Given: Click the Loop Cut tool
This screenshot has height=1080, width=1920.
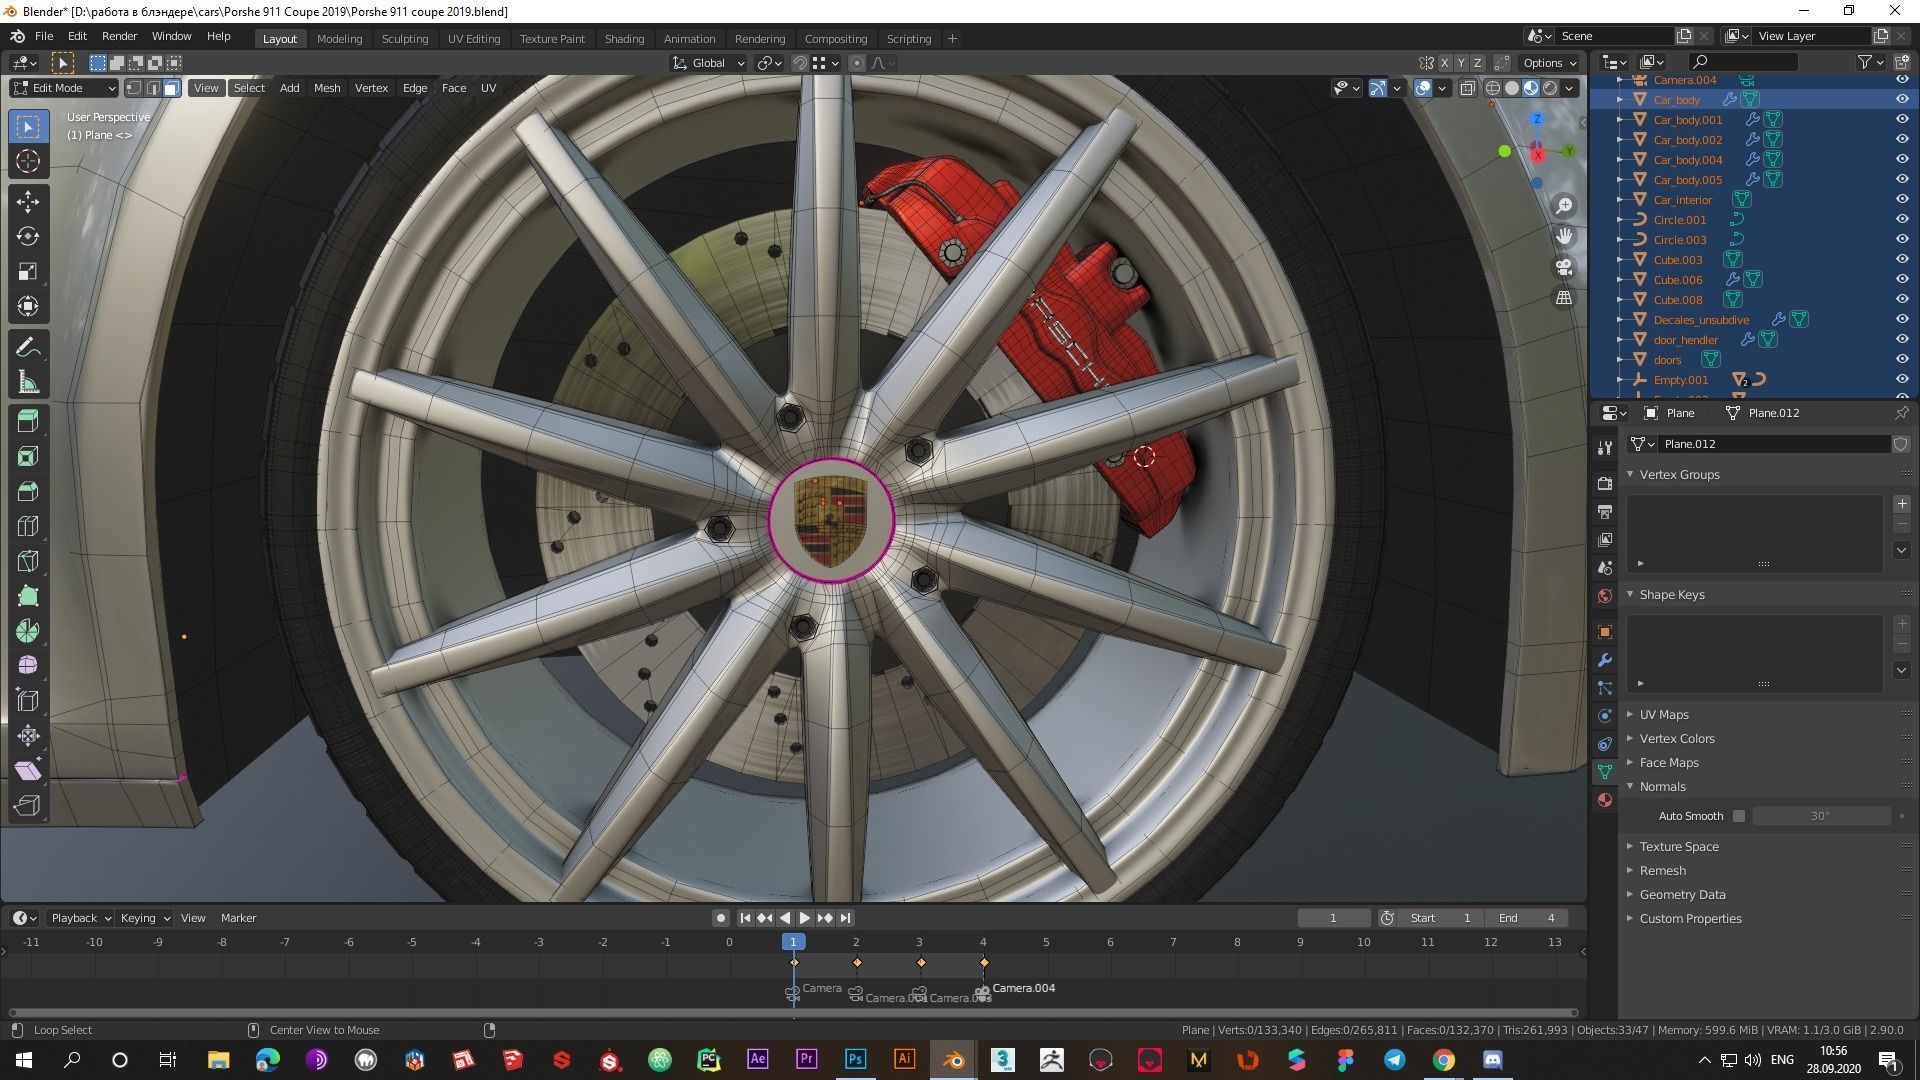Looking at the screenshot, I should [x=28, y=526].
